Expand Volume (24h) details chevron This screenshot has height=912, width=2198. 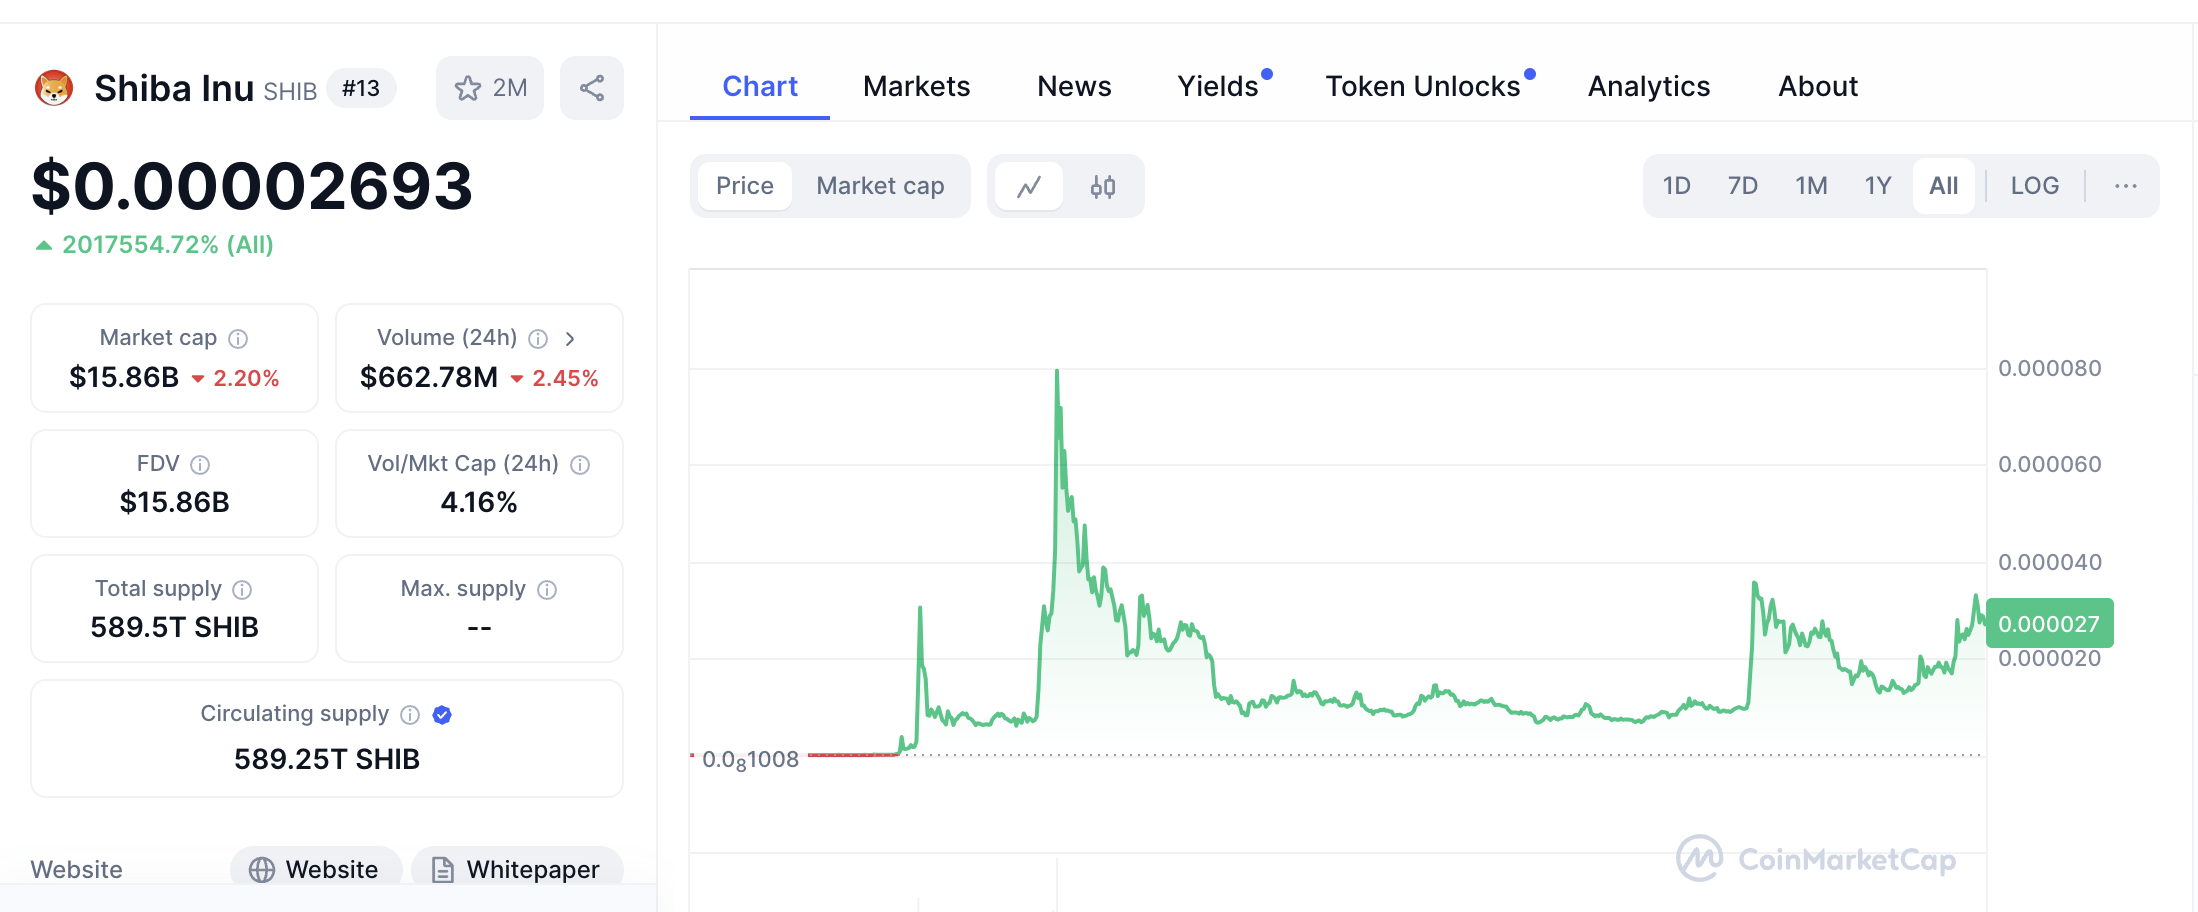pyautogui.click(x=570, y=339)
